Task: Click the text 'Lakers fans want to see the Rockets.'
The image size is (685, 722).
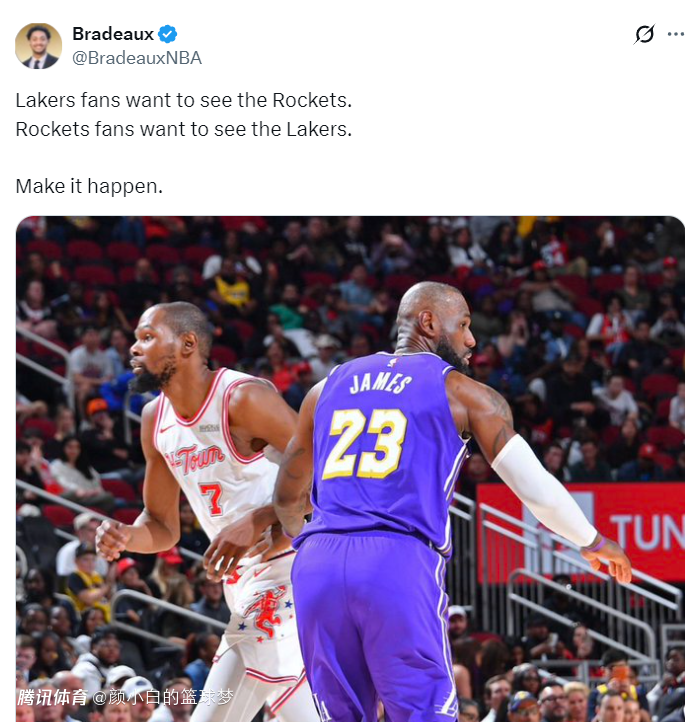Action: 184,100
